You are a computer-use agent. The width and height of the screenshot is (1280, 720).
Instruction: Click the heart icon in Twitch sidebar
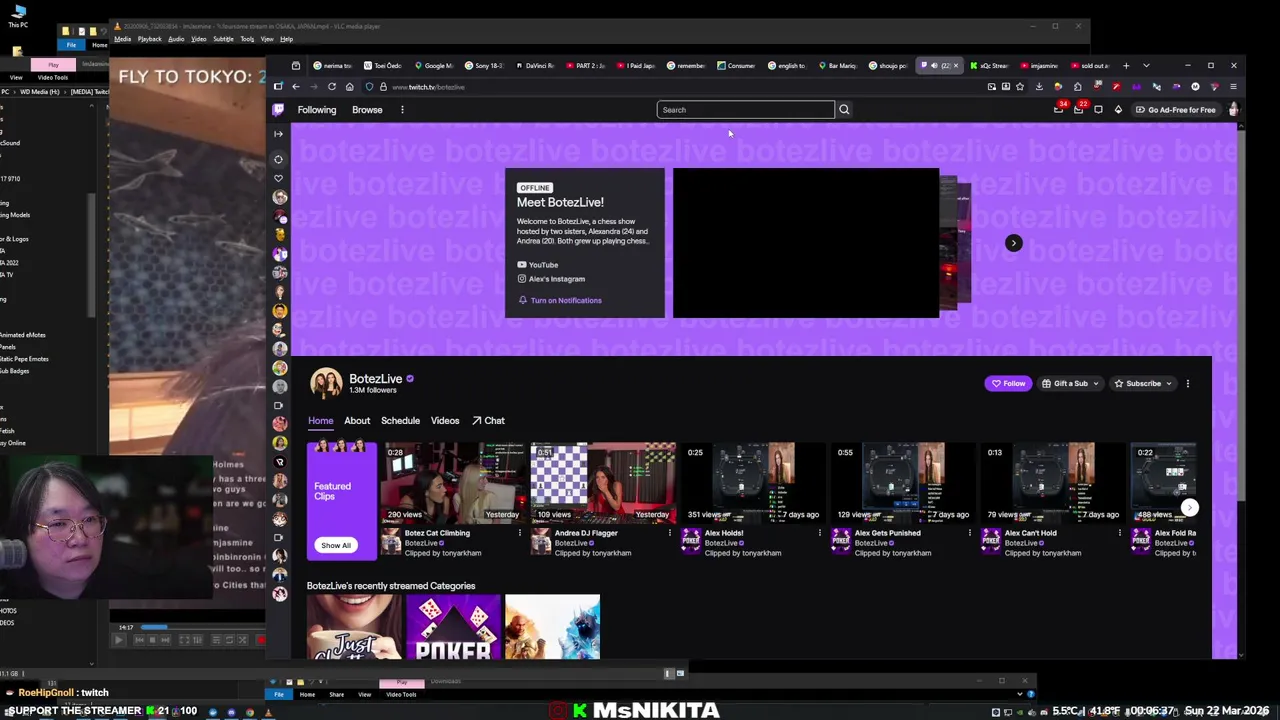point(278,178)
